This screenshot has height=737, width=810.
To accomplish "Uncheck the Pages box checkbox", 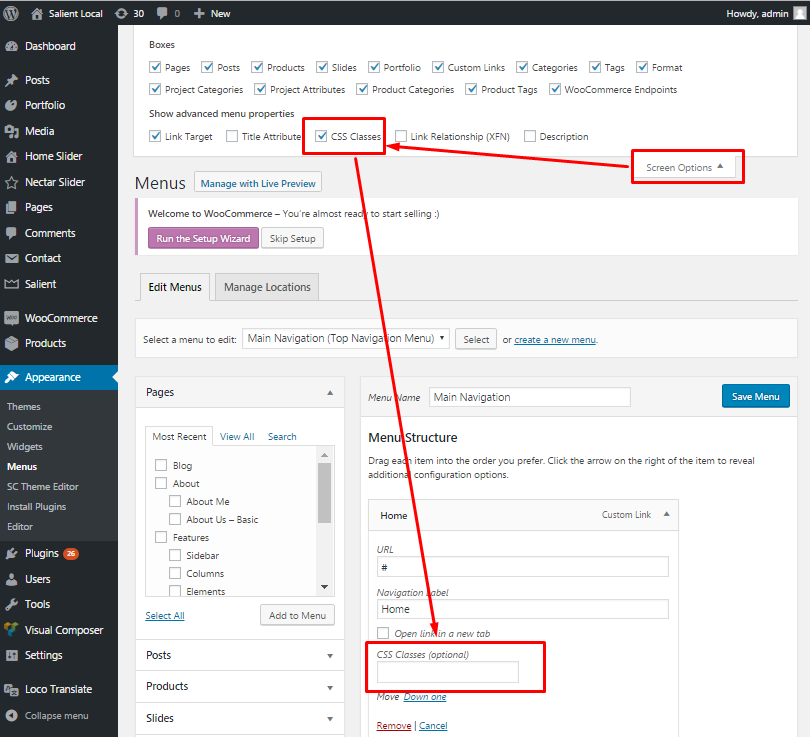I will click(x=155, y=67).
